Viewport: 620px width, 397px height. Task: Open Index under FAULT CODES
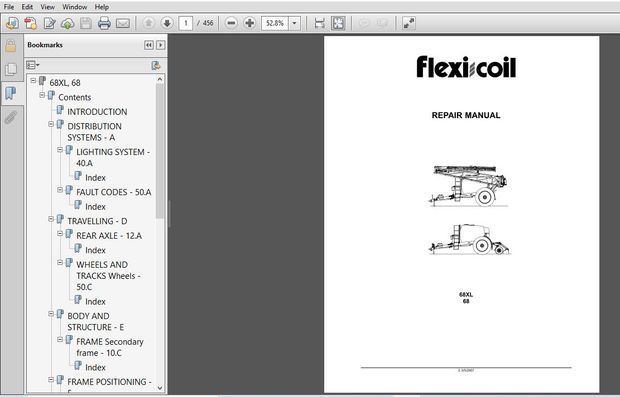coord(95,207)
